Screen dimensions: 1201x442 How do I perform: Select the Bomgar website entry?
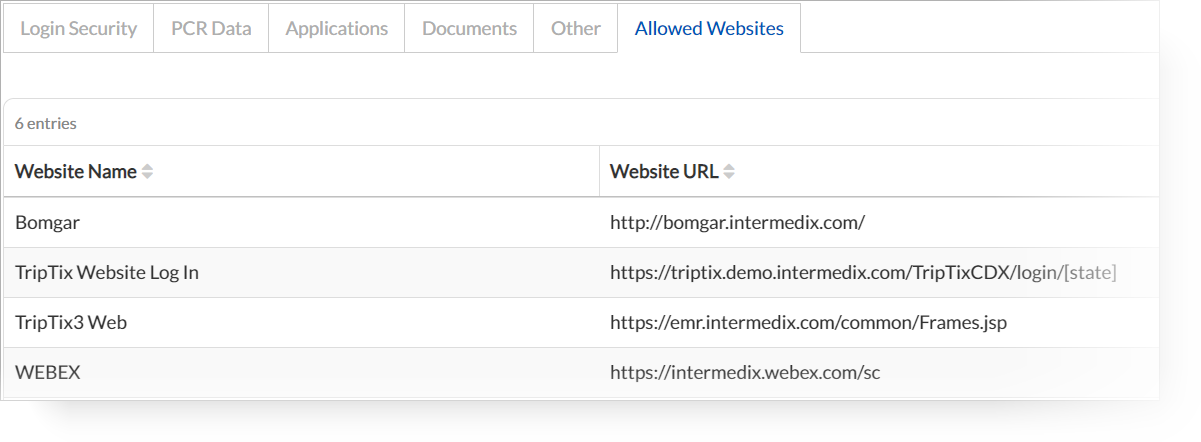click(48, 223)
